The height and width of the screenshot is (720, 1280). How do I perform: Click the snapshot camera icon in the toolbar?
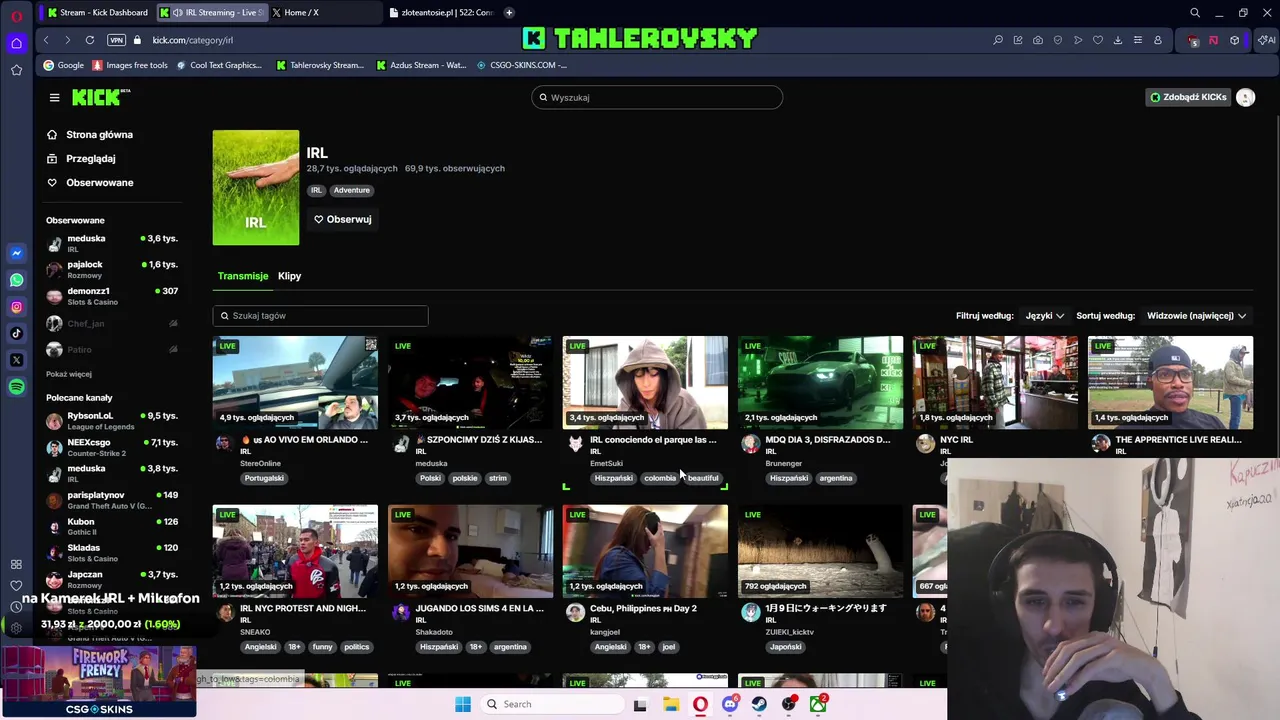(x=1038, y=40)
